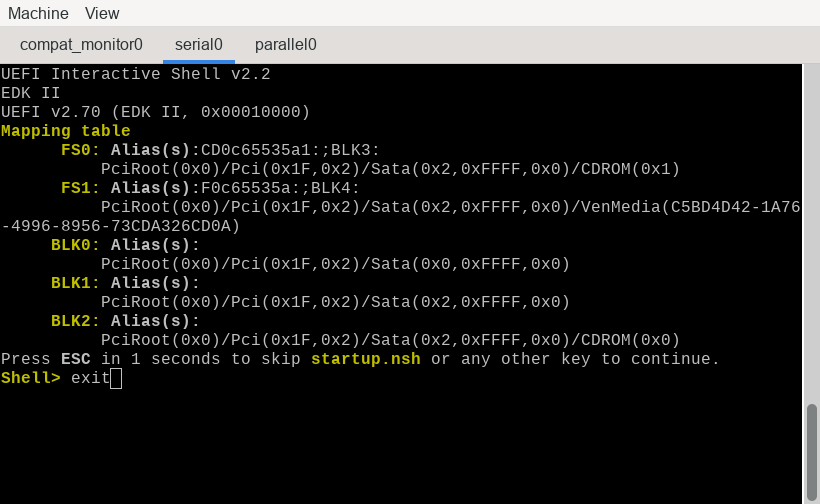Click the BLK0: mapping label
820x504 pixels.
75,245
